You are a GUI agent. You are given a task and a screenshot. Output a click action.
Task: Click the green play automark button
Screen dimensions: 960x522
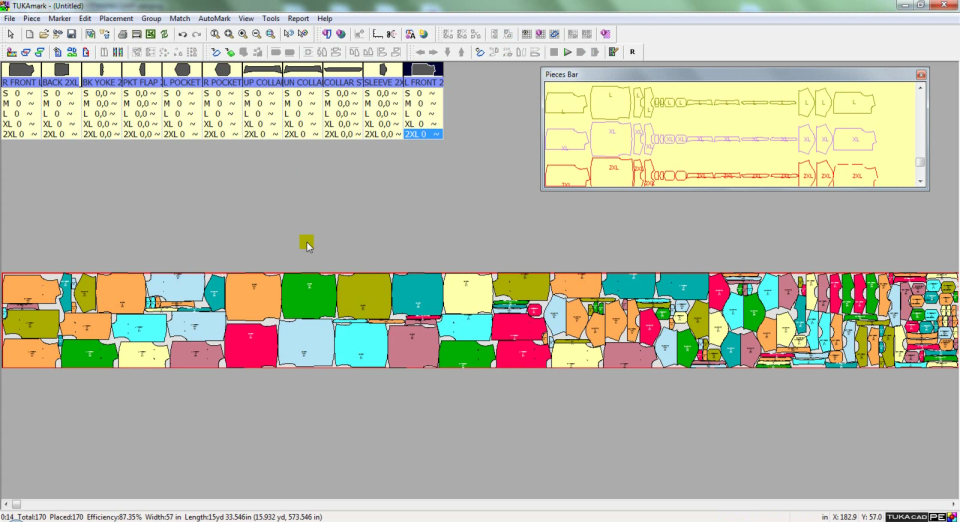coord(568,52)
